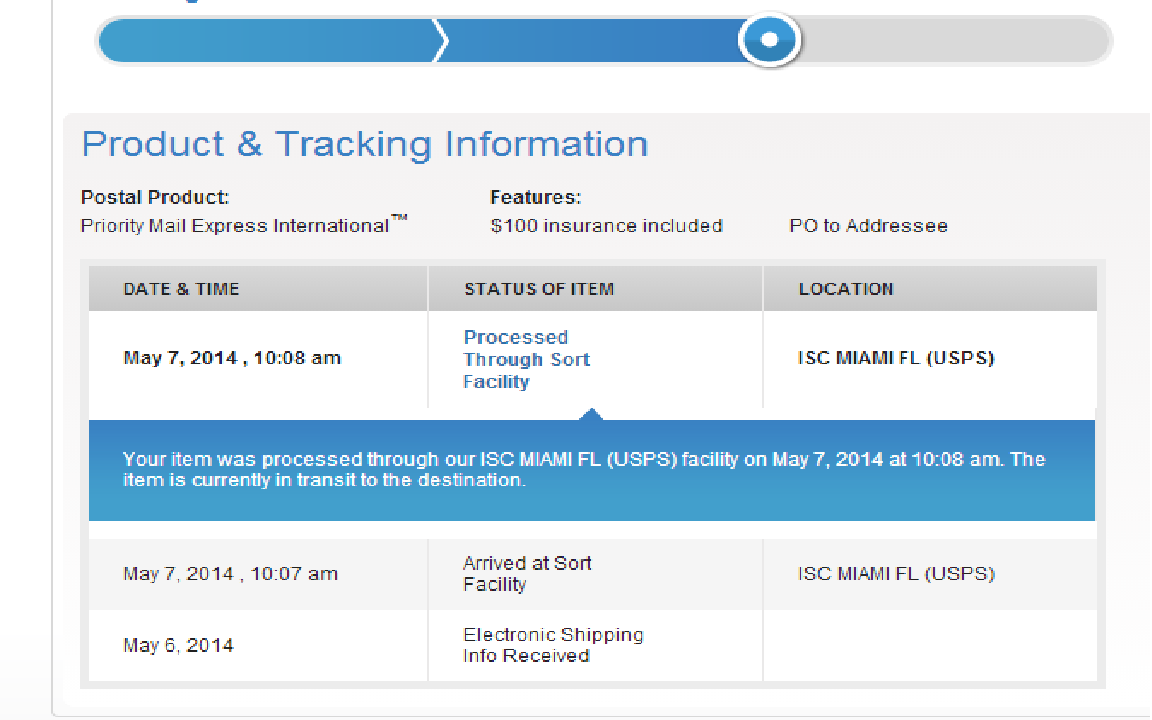Click the circular progress marker on tracking bar

(769, 40)
